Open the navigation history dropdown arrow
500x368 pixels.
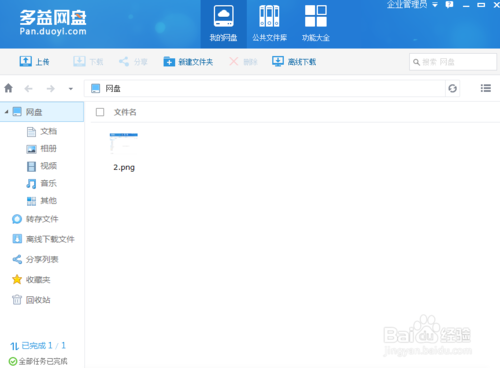point(71,89)
